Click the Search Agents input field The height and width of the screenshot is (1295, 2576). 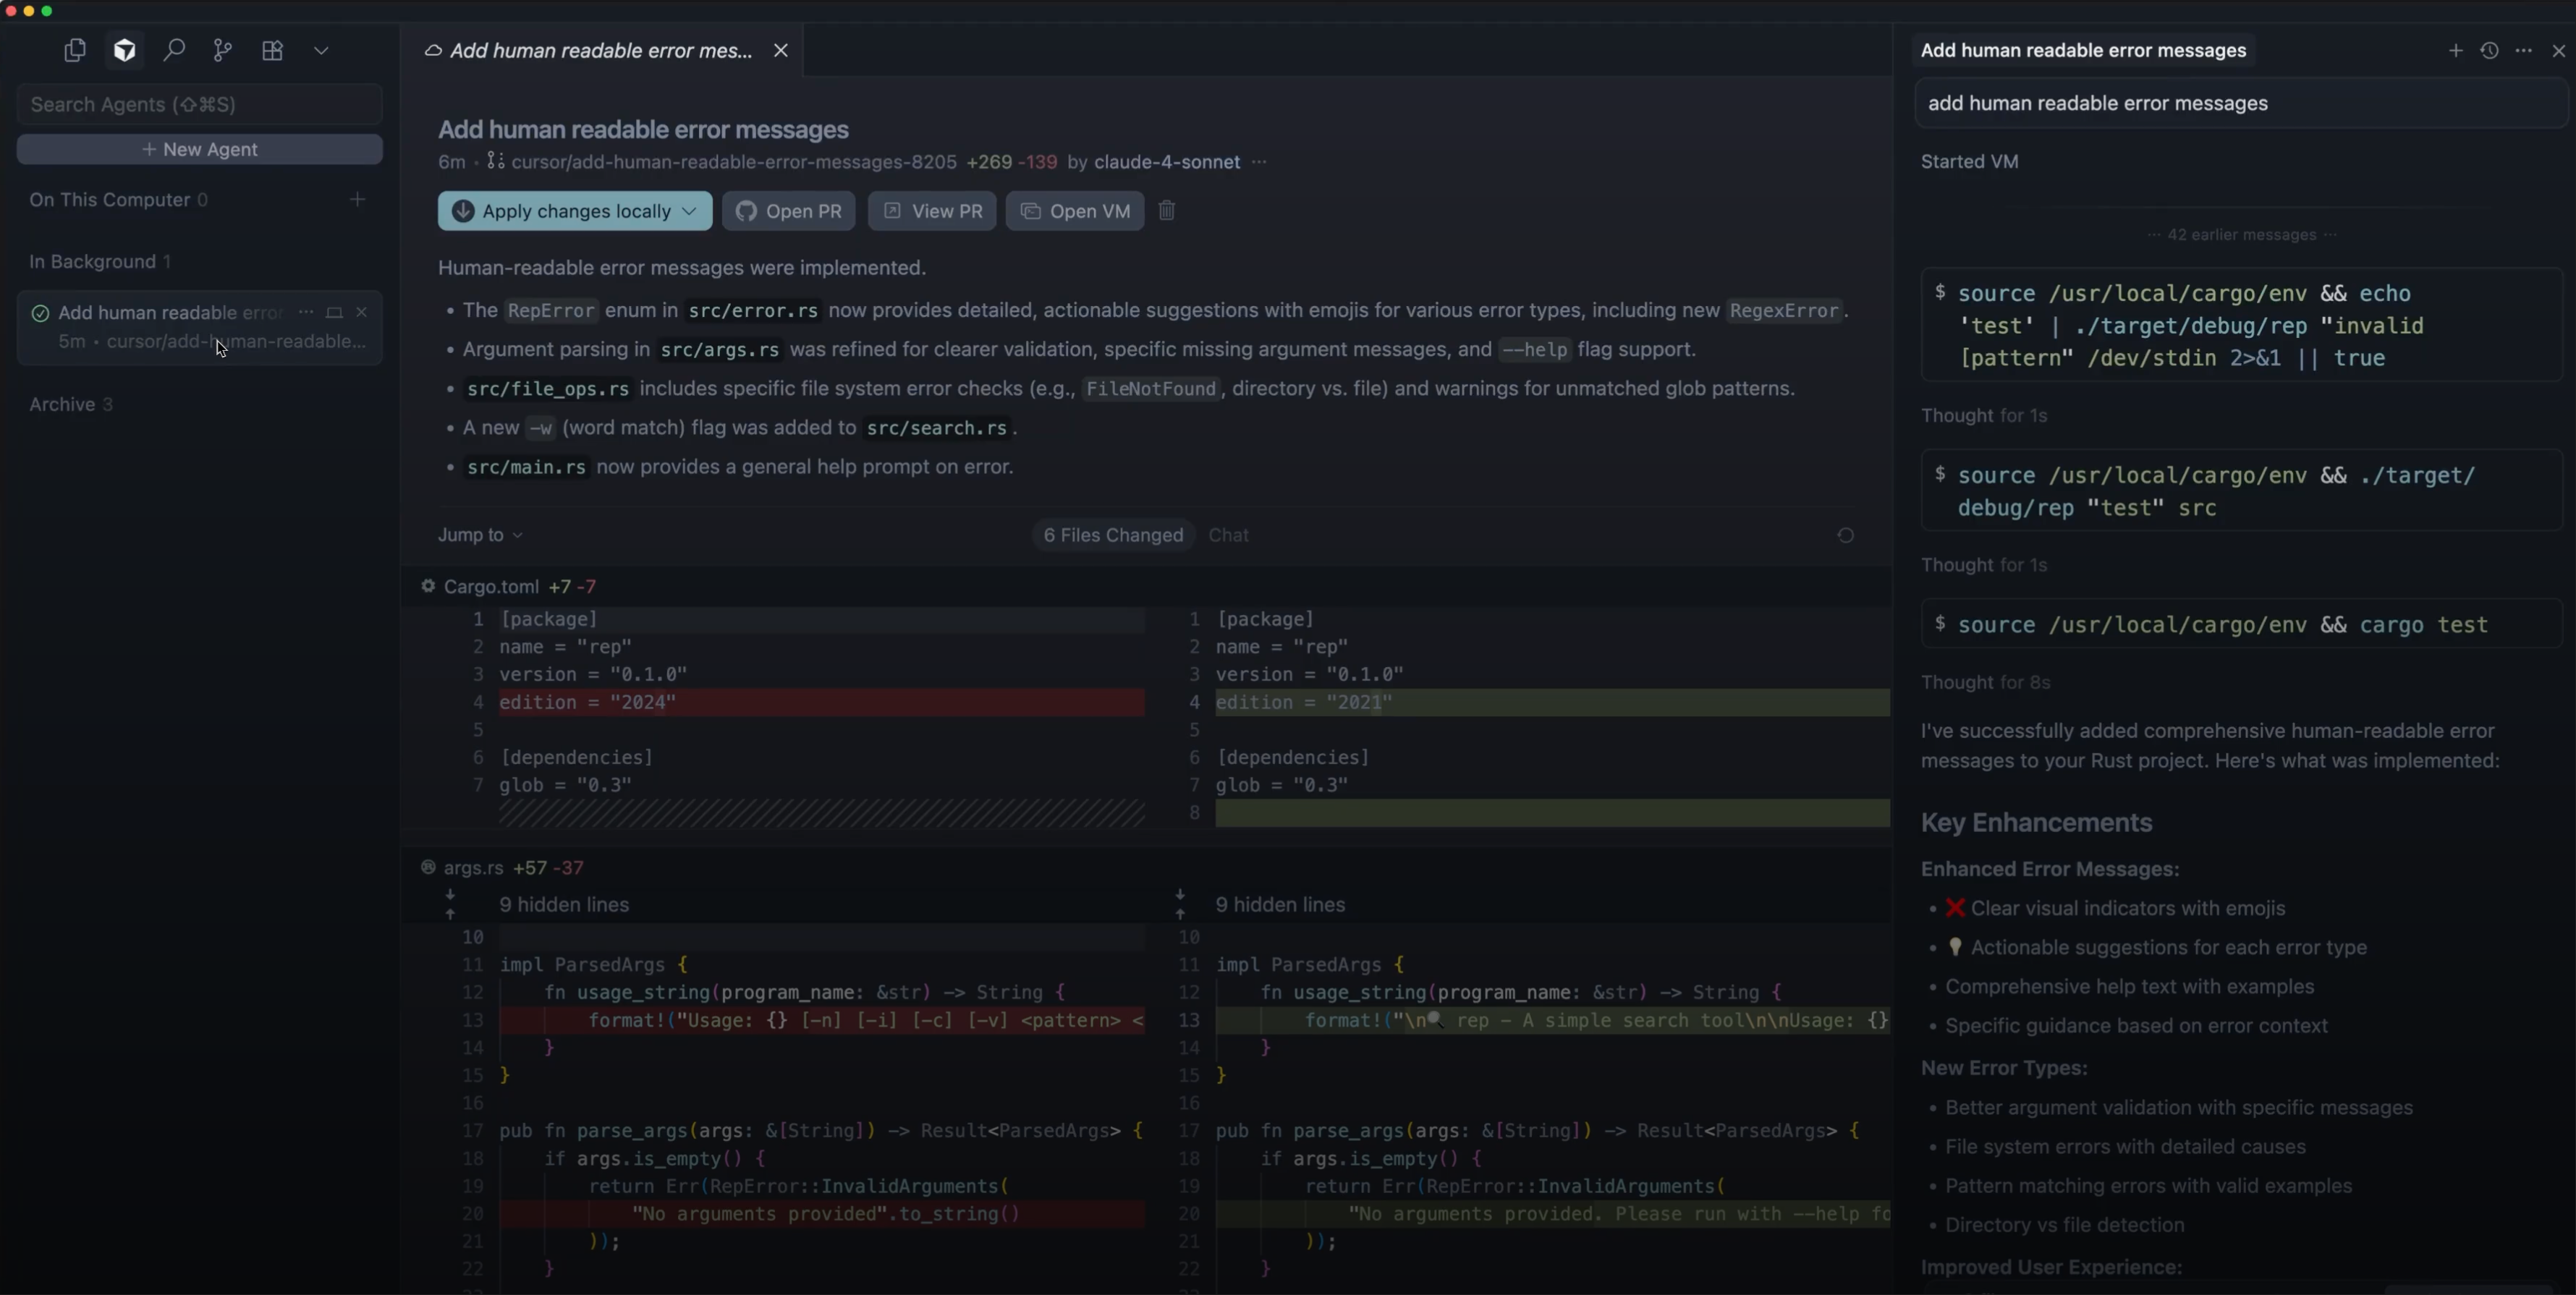(200, 104)
